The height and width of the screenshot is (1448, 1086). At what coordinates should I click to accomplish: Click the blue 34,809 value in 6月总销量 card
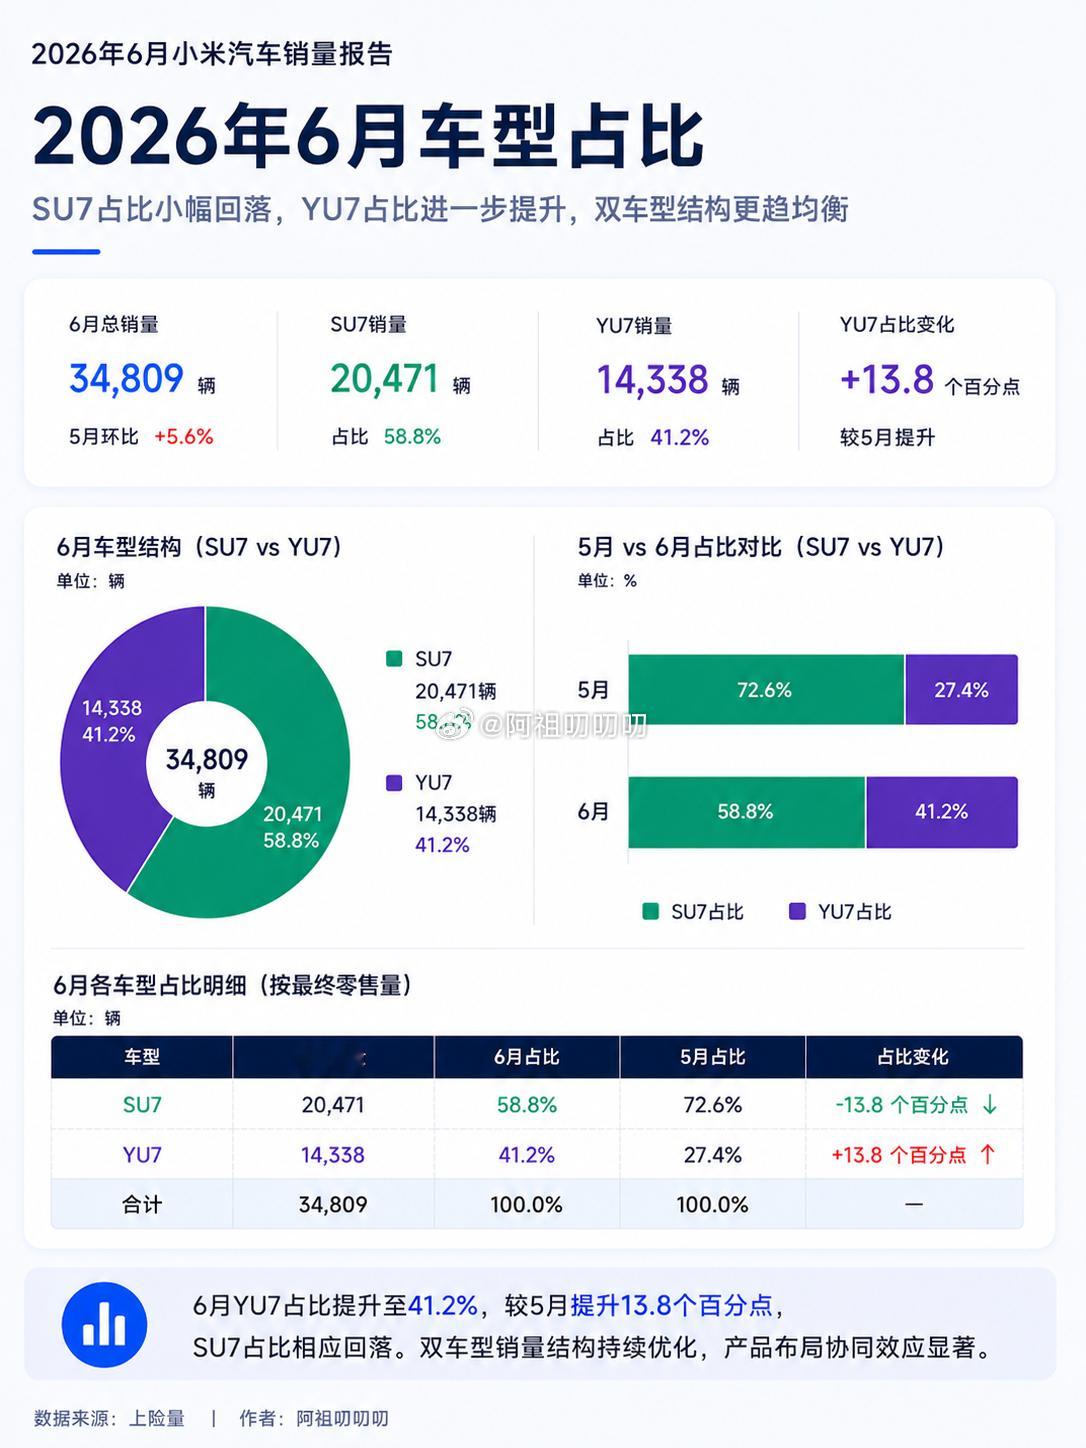click(x=127, y=379)
